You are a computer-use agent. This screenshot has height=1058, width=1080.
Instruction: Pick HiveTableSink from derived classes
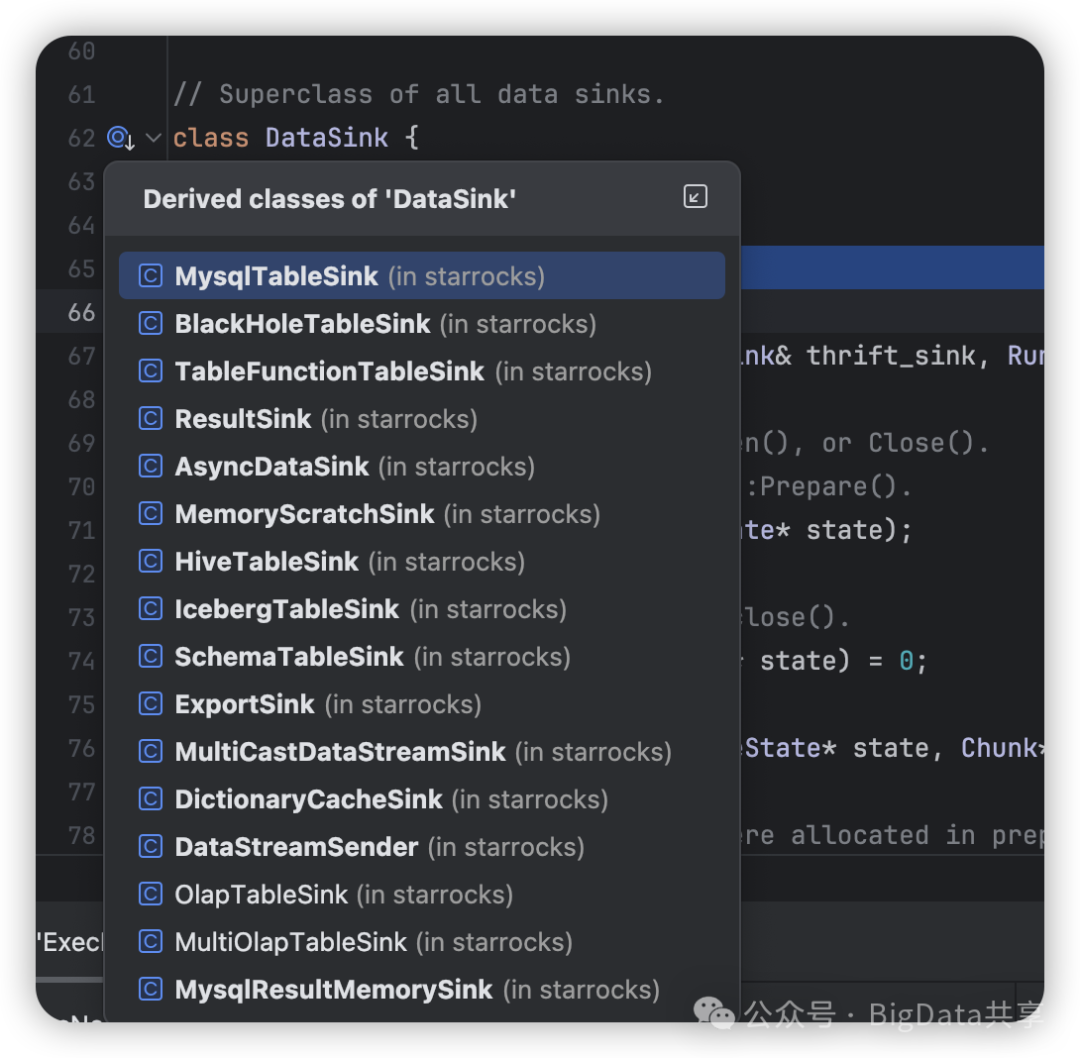(x=422, y=561)
